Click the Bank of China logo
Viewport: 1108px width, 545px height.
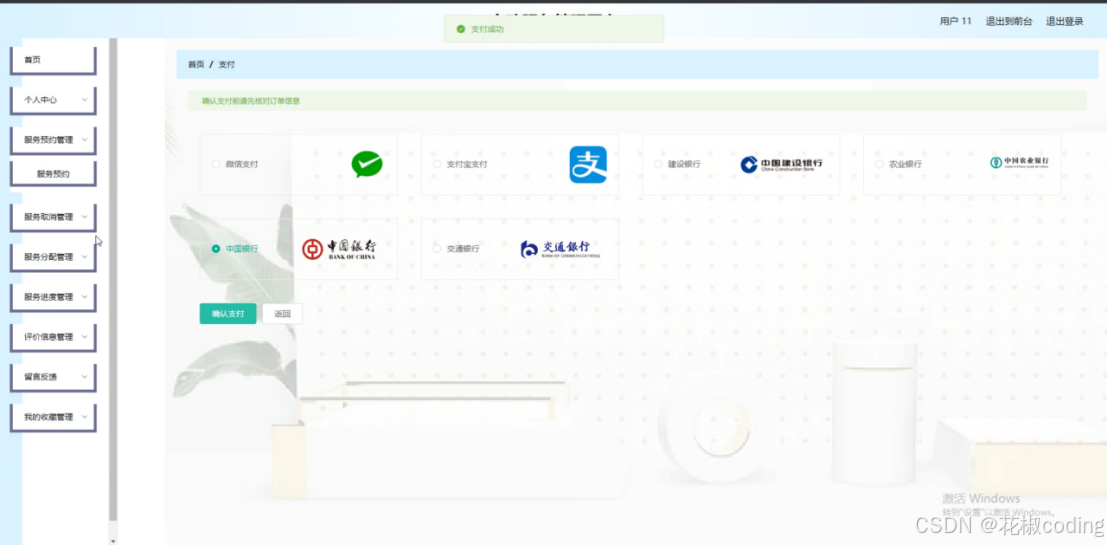pyautogui.click(x=338, y=249)
